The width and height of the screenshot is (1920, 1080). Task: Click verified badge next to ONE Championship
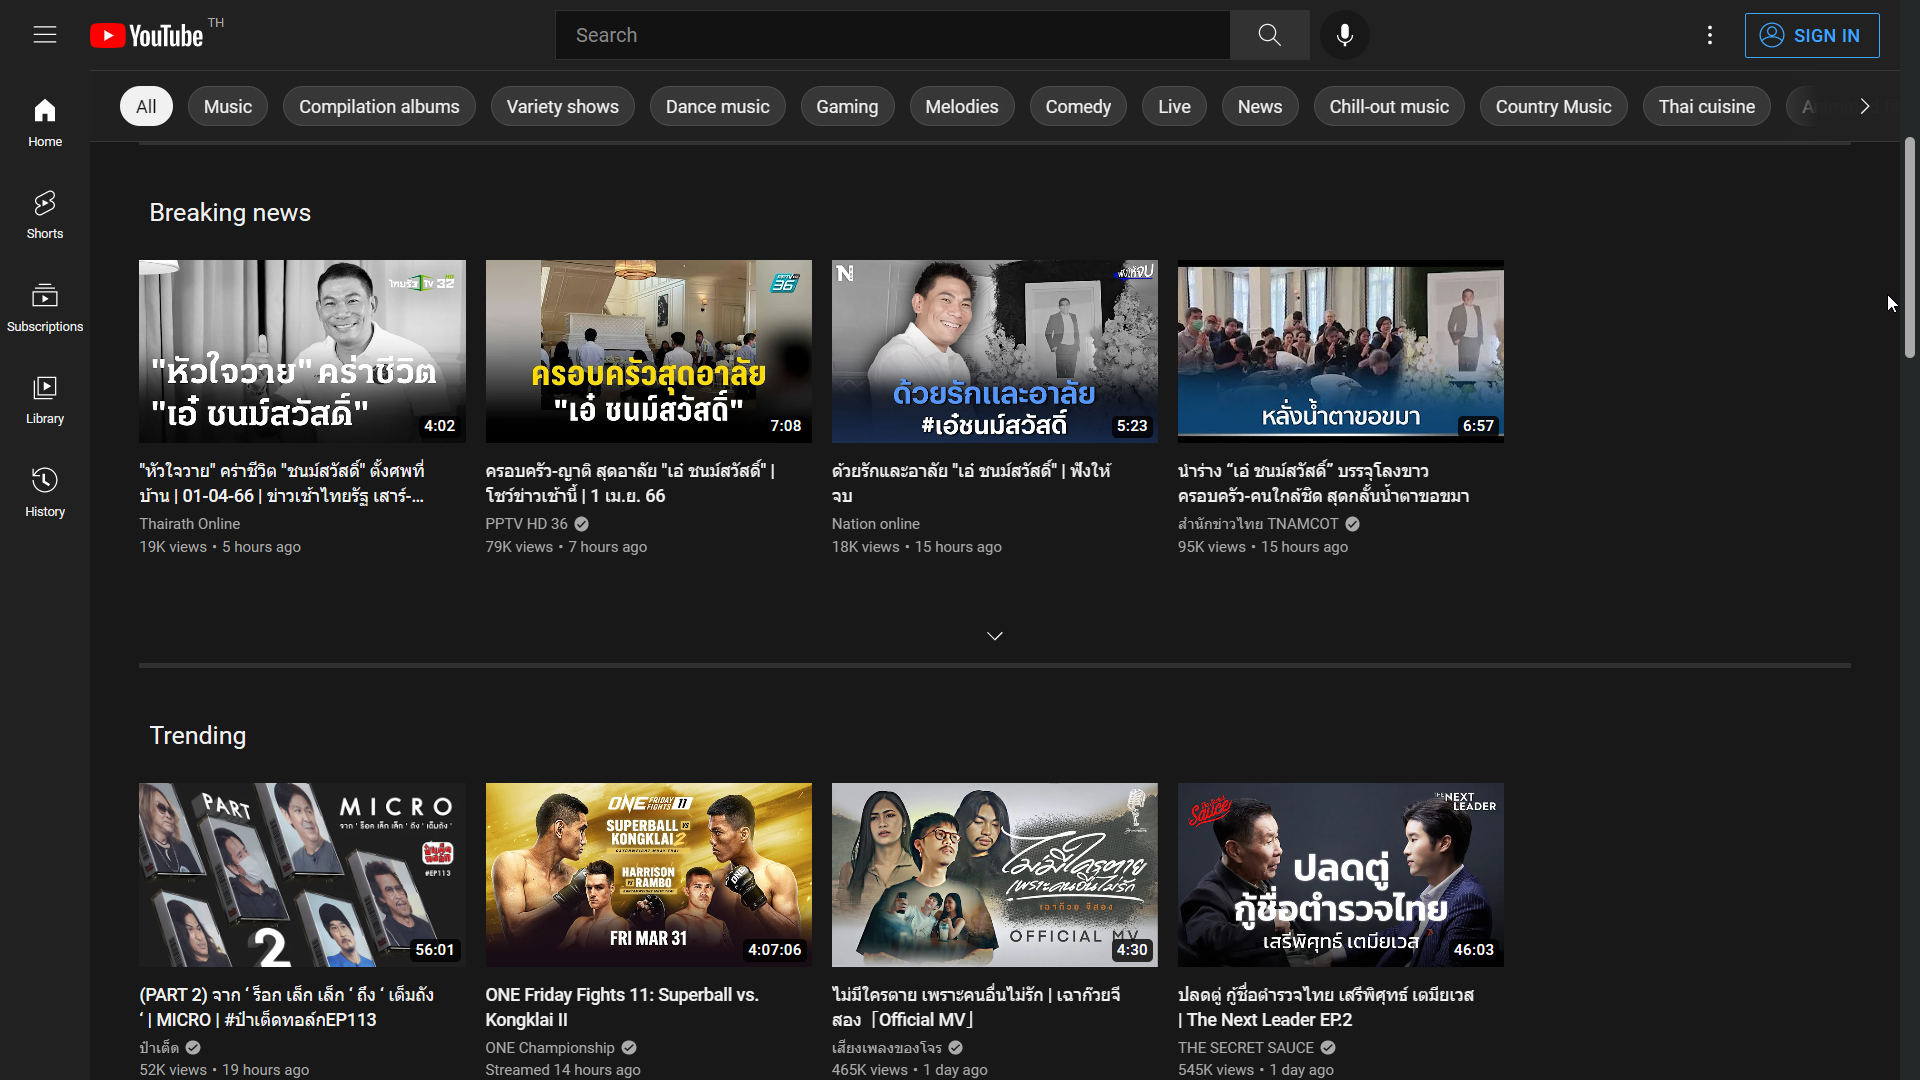tap(629, 1048)
